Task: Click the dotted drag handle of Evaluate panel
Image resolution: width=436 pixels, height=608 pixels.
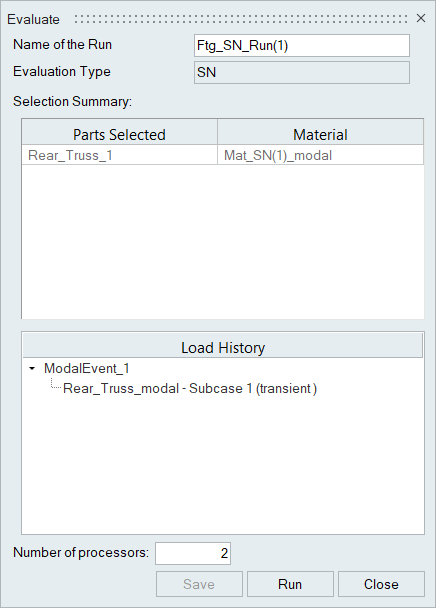Action: tap(241, 19)
